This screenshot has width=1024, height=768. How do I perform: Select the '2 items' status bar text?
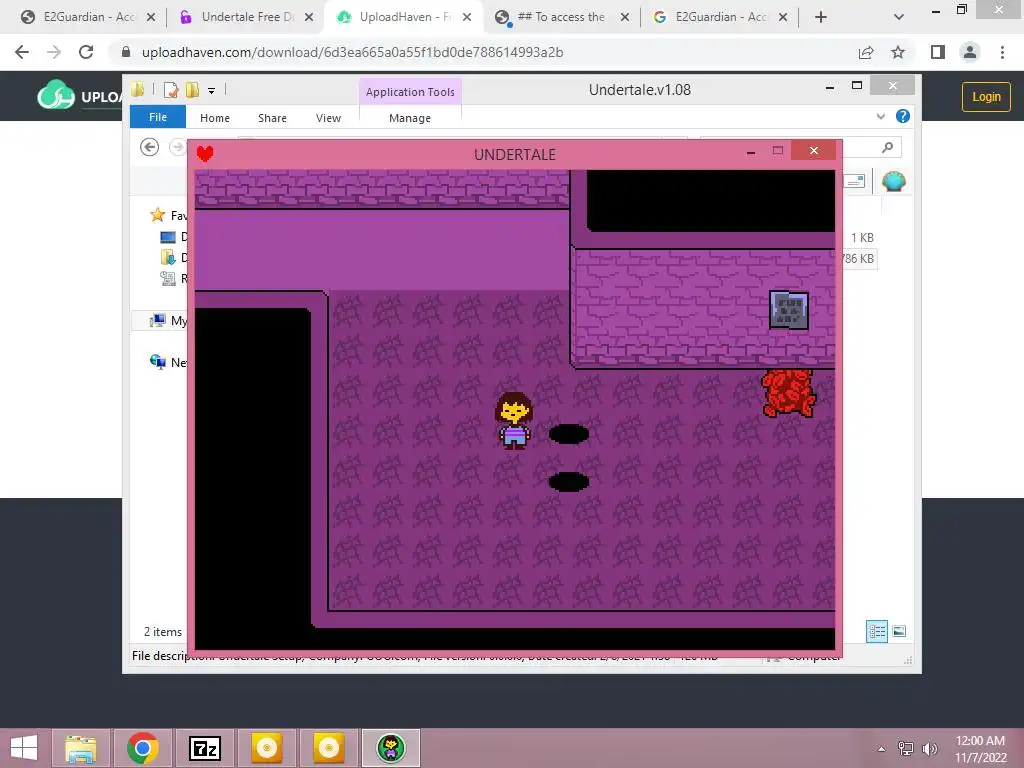pos(163,632)
